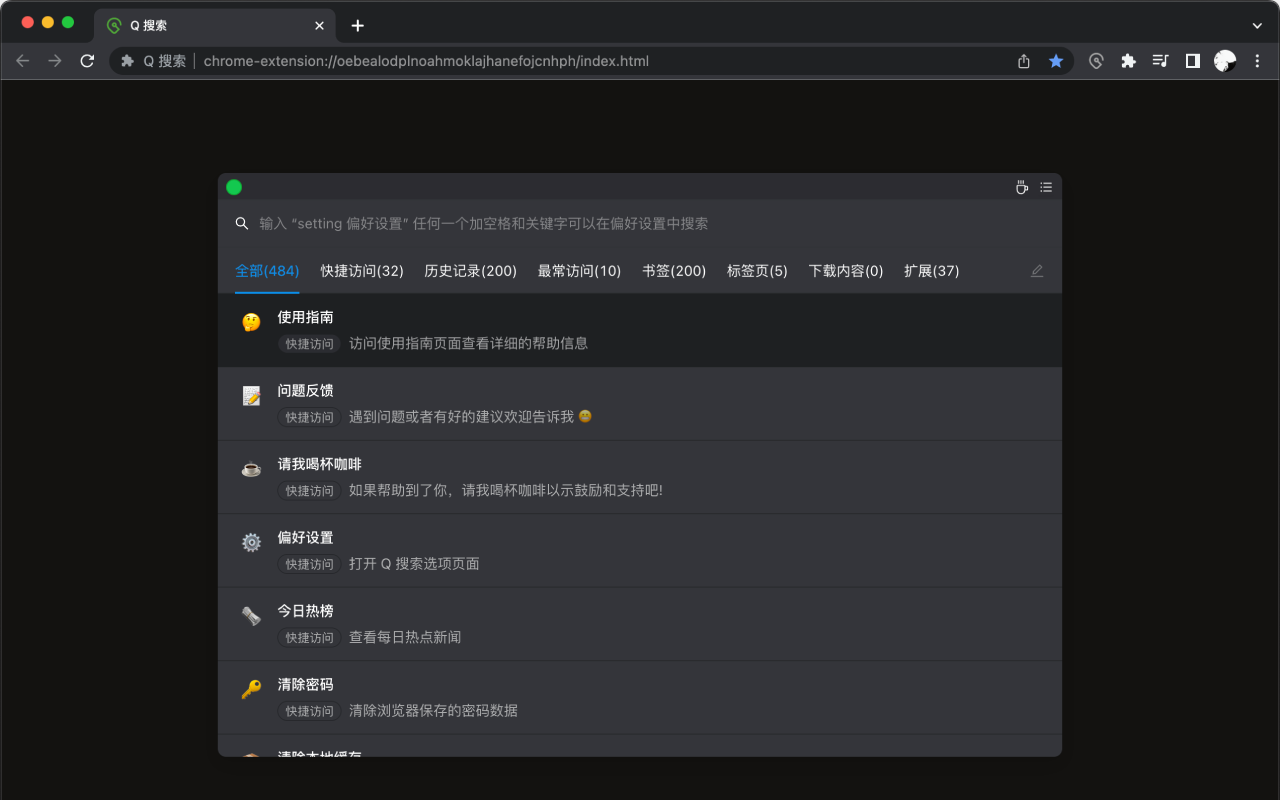Click the blue bookmark star

point(1056,61)
